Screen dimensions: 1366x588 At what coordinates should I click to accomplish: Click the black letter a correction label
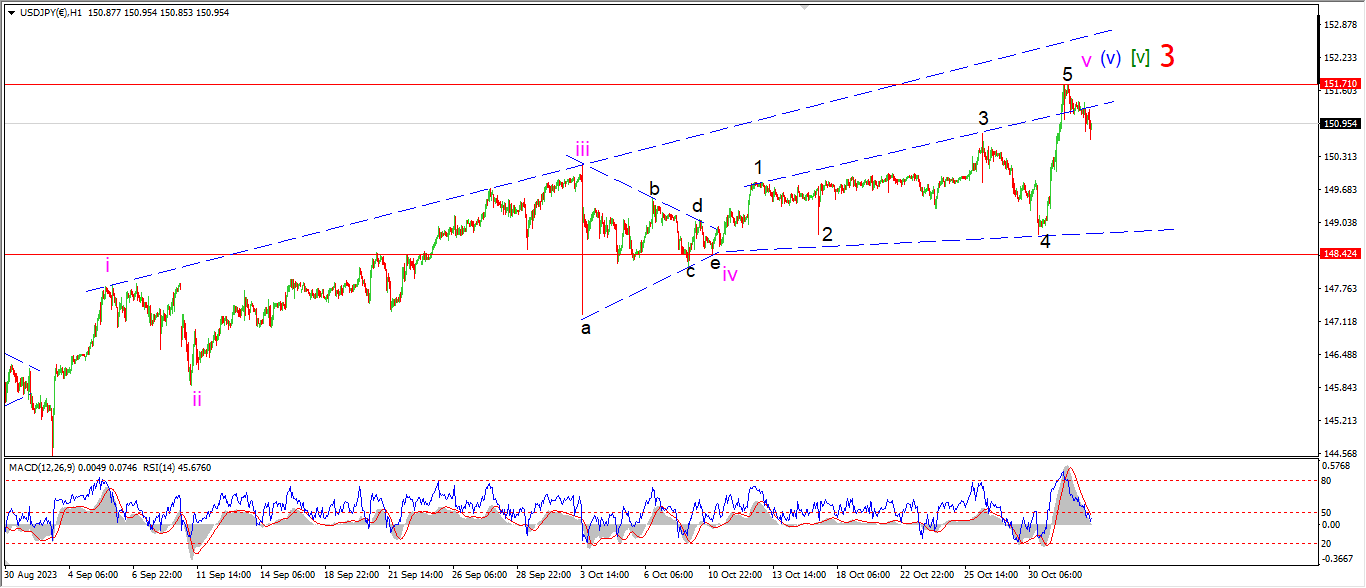[586, 328]
